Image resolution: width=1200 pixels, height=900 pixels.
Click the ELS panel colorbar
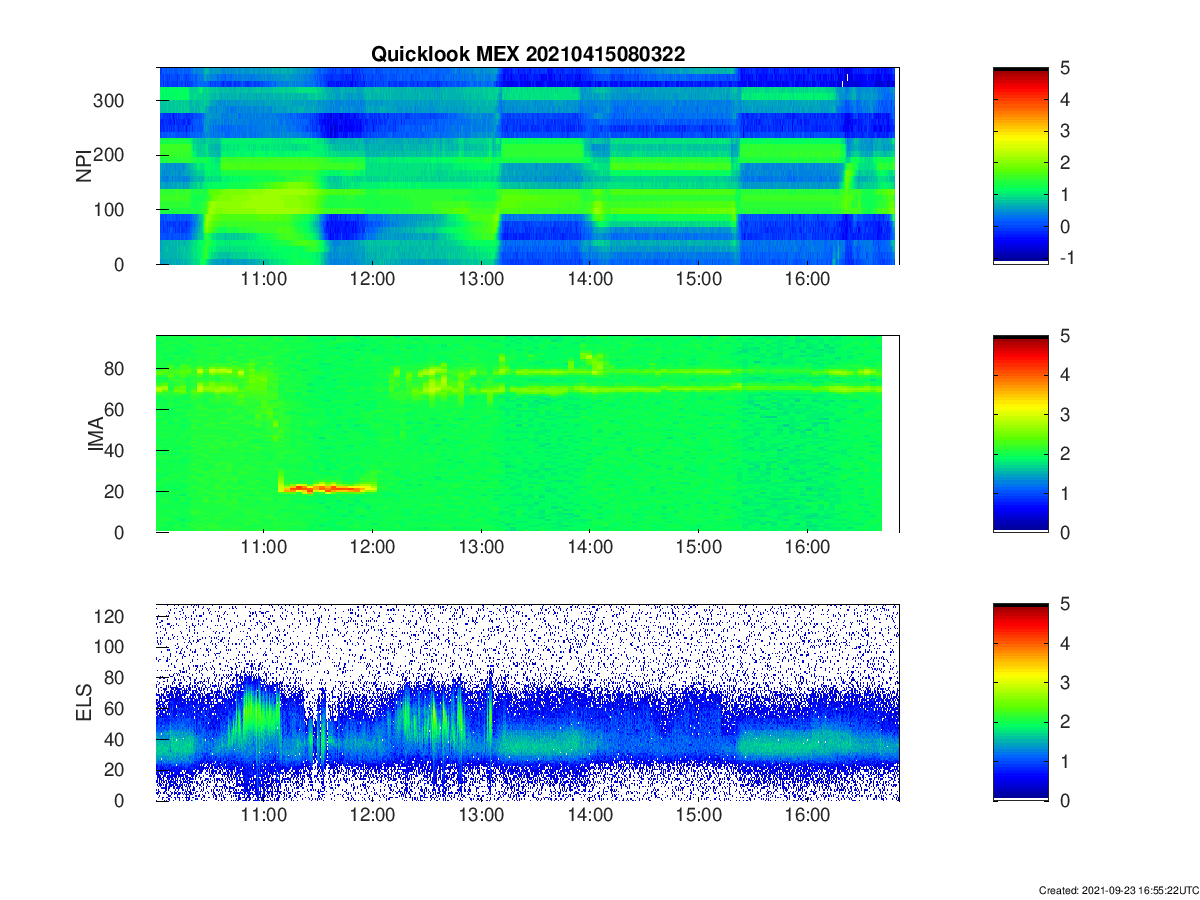pos(1020,702)
